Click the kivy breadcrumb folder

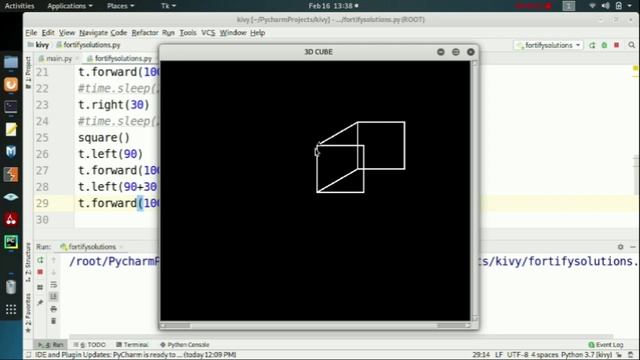[39, 45]
